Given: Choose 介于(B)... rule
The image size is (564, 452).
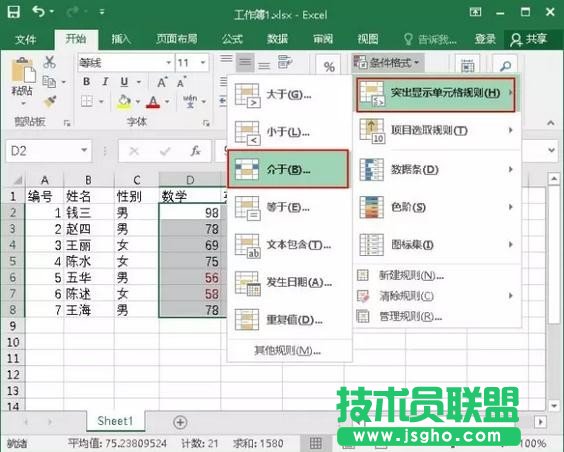Looking at the screenshot, I should pos(288,169).
